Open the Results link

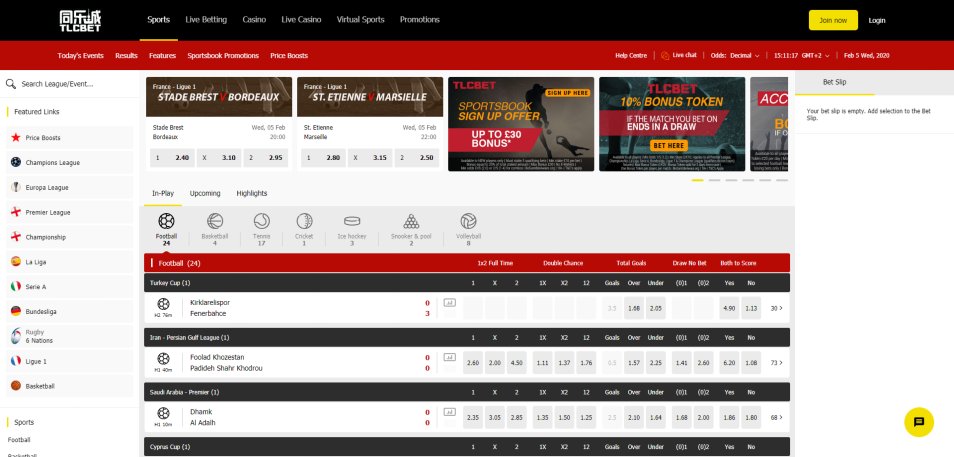click(x=126, y=55)
